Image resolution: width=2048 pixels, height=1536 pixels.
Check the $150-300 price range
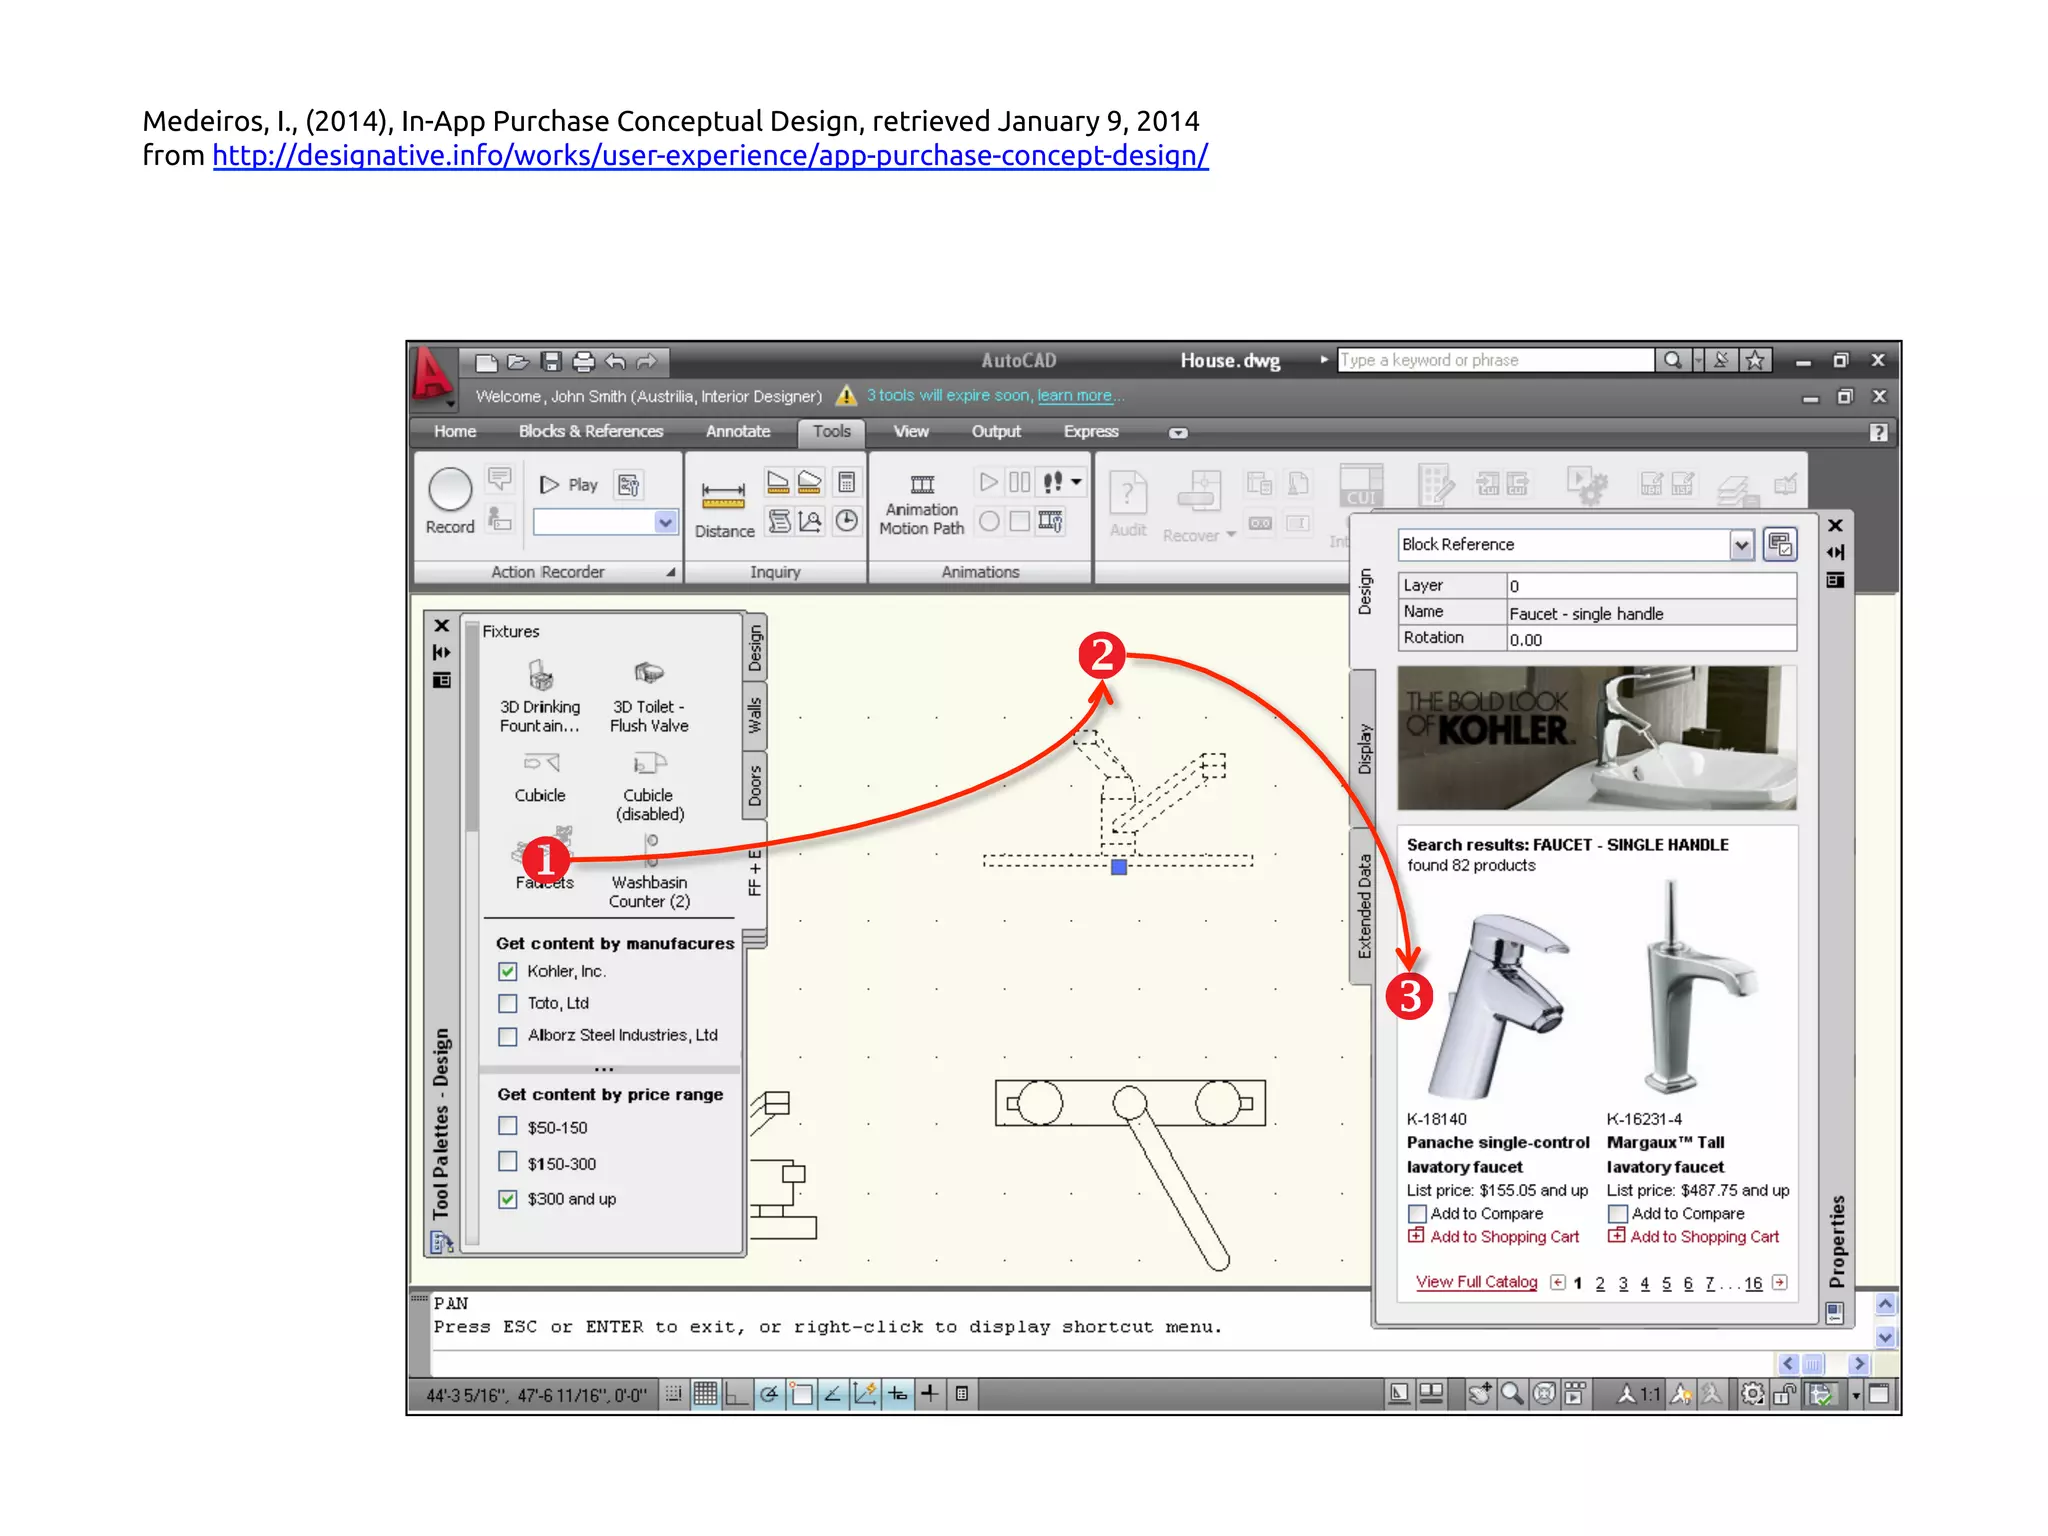point(508,1162)
